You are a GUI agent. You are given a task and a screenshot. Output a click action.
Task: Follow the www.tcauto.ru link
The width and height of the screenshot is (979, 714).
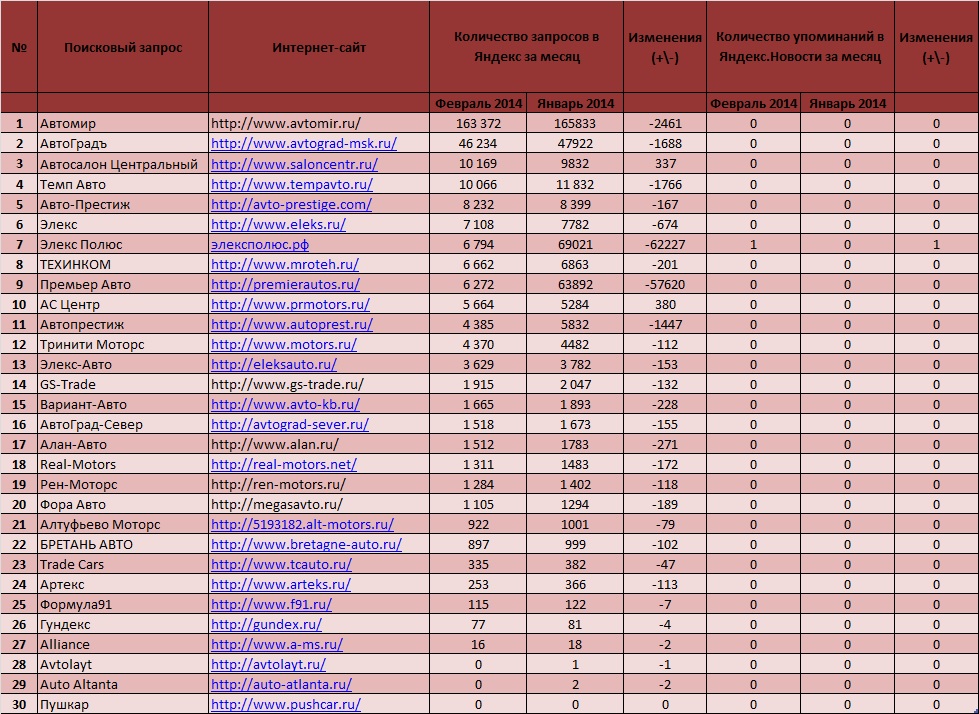pyautogui.click(x=281, y=564)
